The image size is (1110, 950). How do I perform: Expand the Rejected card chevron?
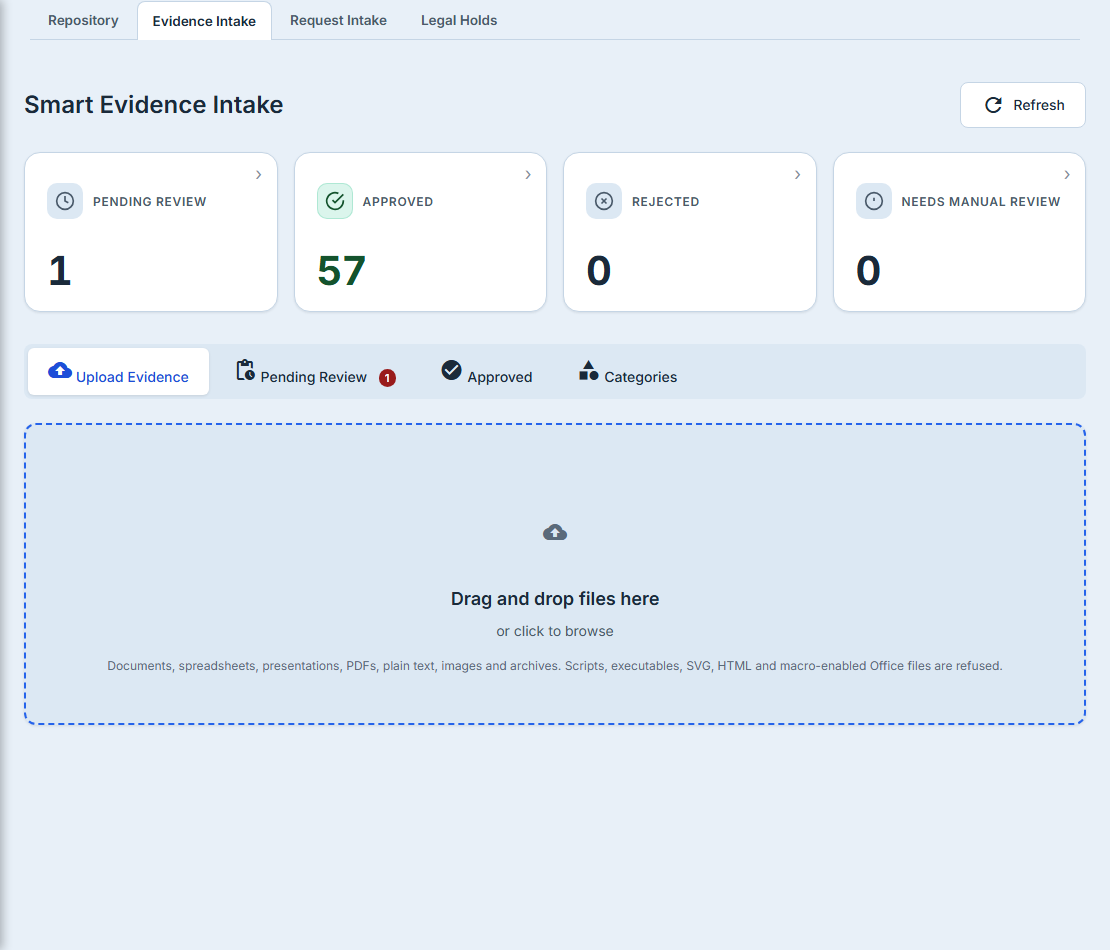tap(797, 175)
